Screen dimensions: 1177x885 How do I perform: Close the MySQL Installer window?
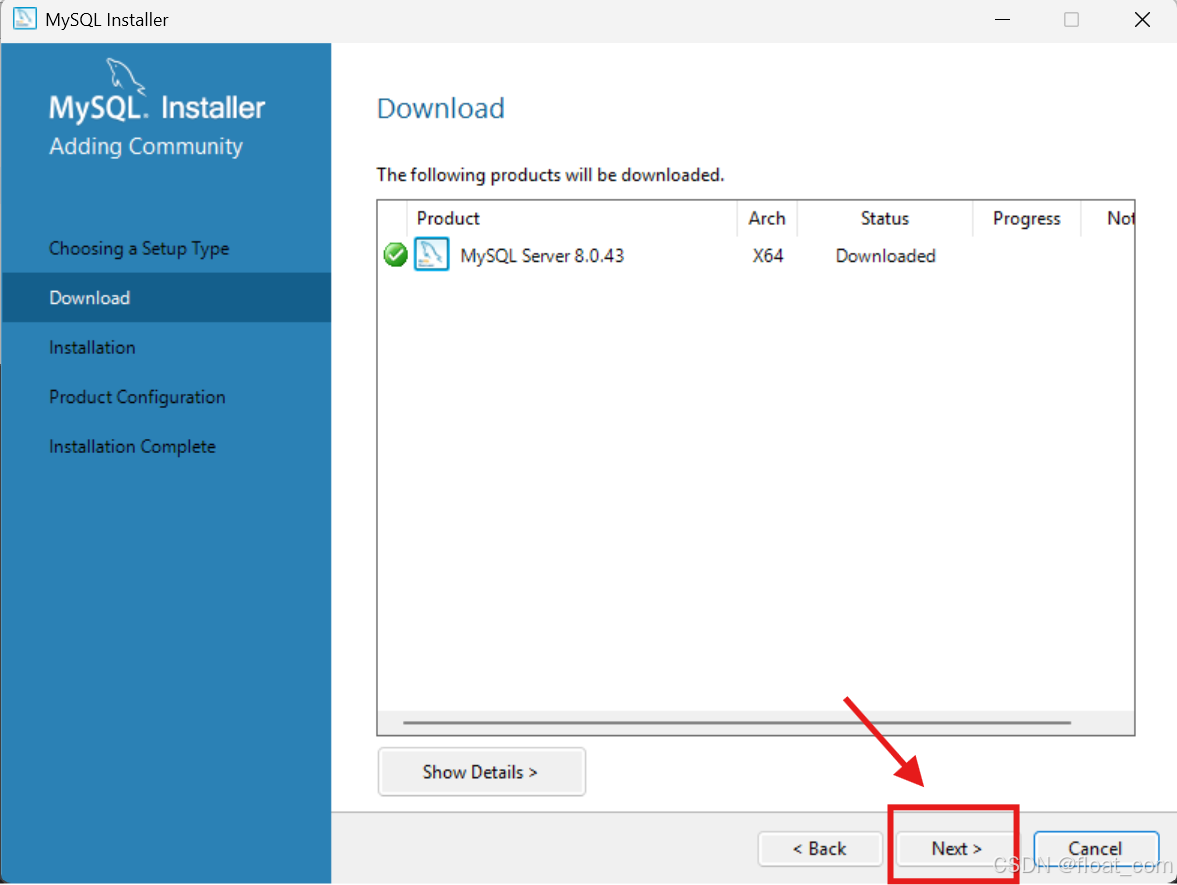point(1142,20)
